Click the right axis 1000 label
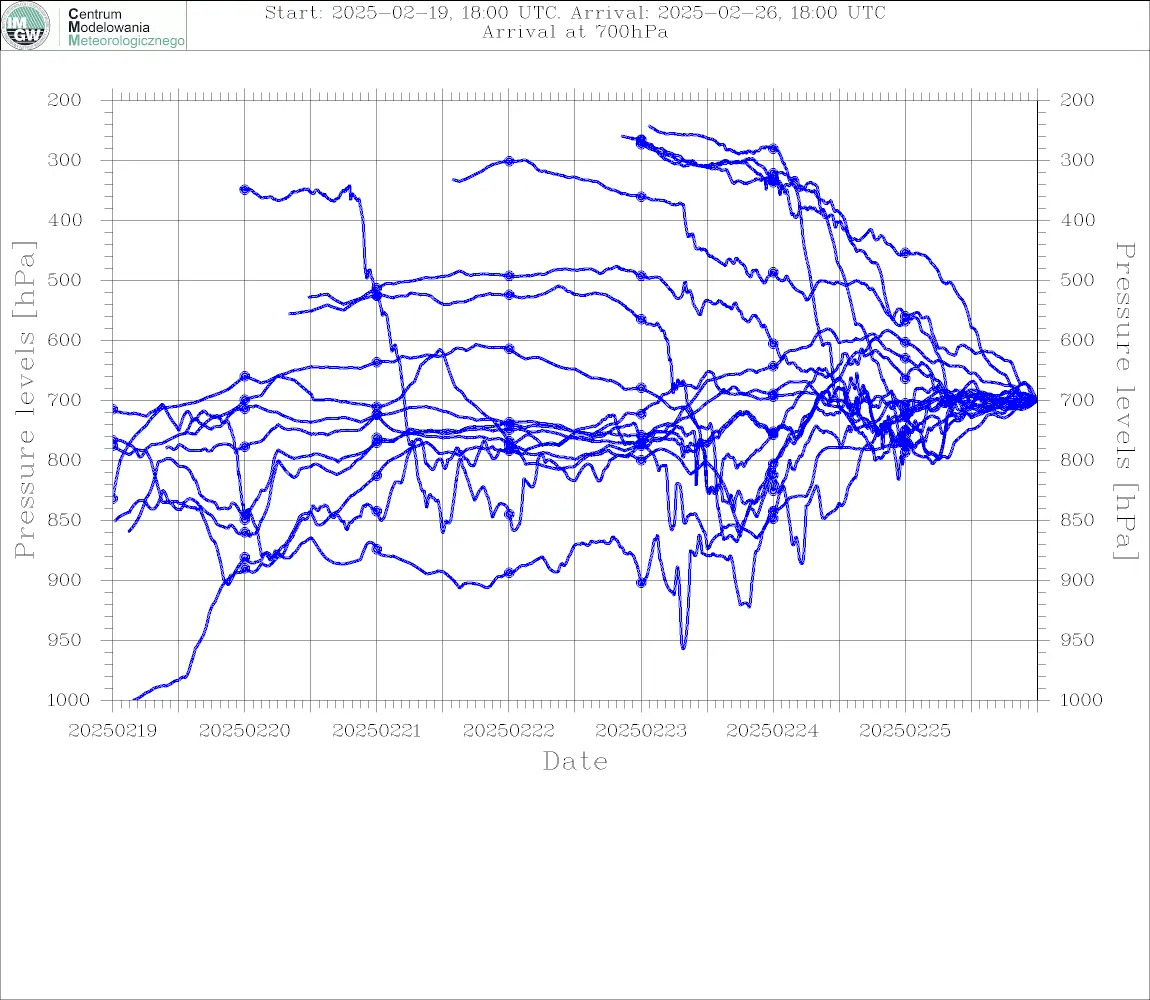Screen dimensions: 1150x1000 pyautogui.click(x=1081, y=700)
